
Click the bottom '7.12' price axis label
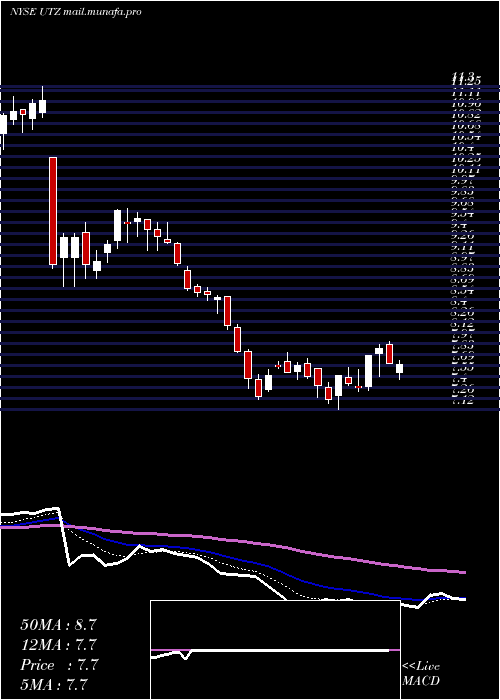465,401
